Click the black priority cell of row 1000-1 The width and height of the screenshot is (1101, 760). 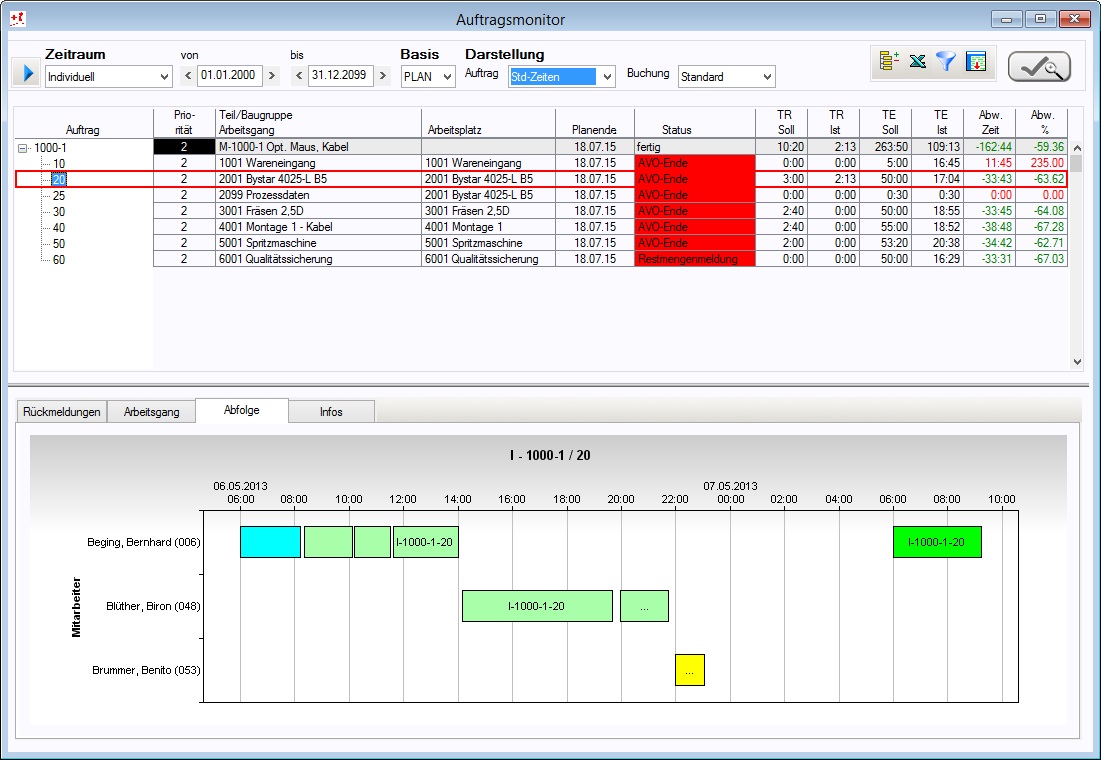coord(184,147)
